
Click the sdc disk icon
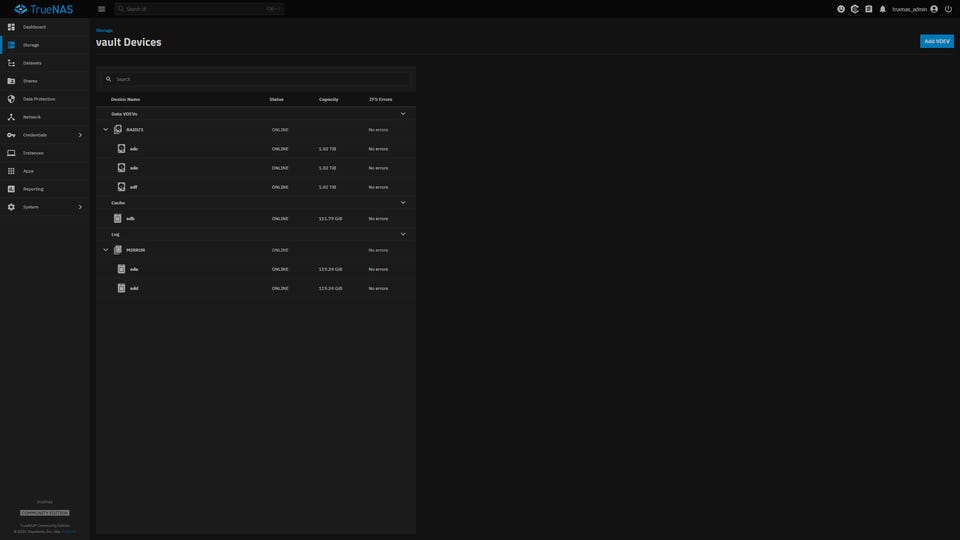121,149
